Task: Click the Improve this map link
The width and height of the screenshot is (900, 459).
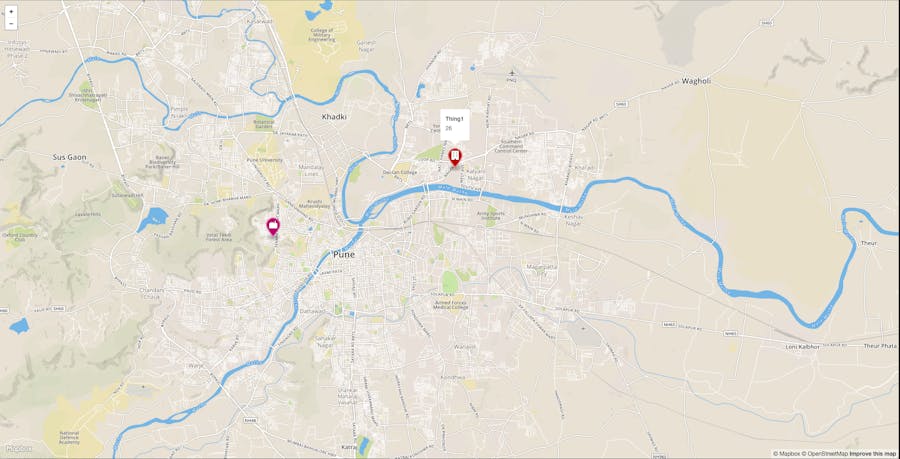Action: coord(873,454)
